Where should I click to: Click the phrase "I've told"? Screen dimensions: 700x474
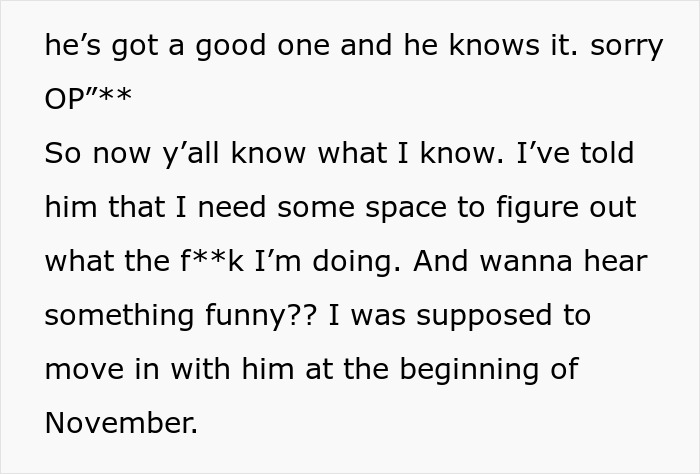(585, 155)
